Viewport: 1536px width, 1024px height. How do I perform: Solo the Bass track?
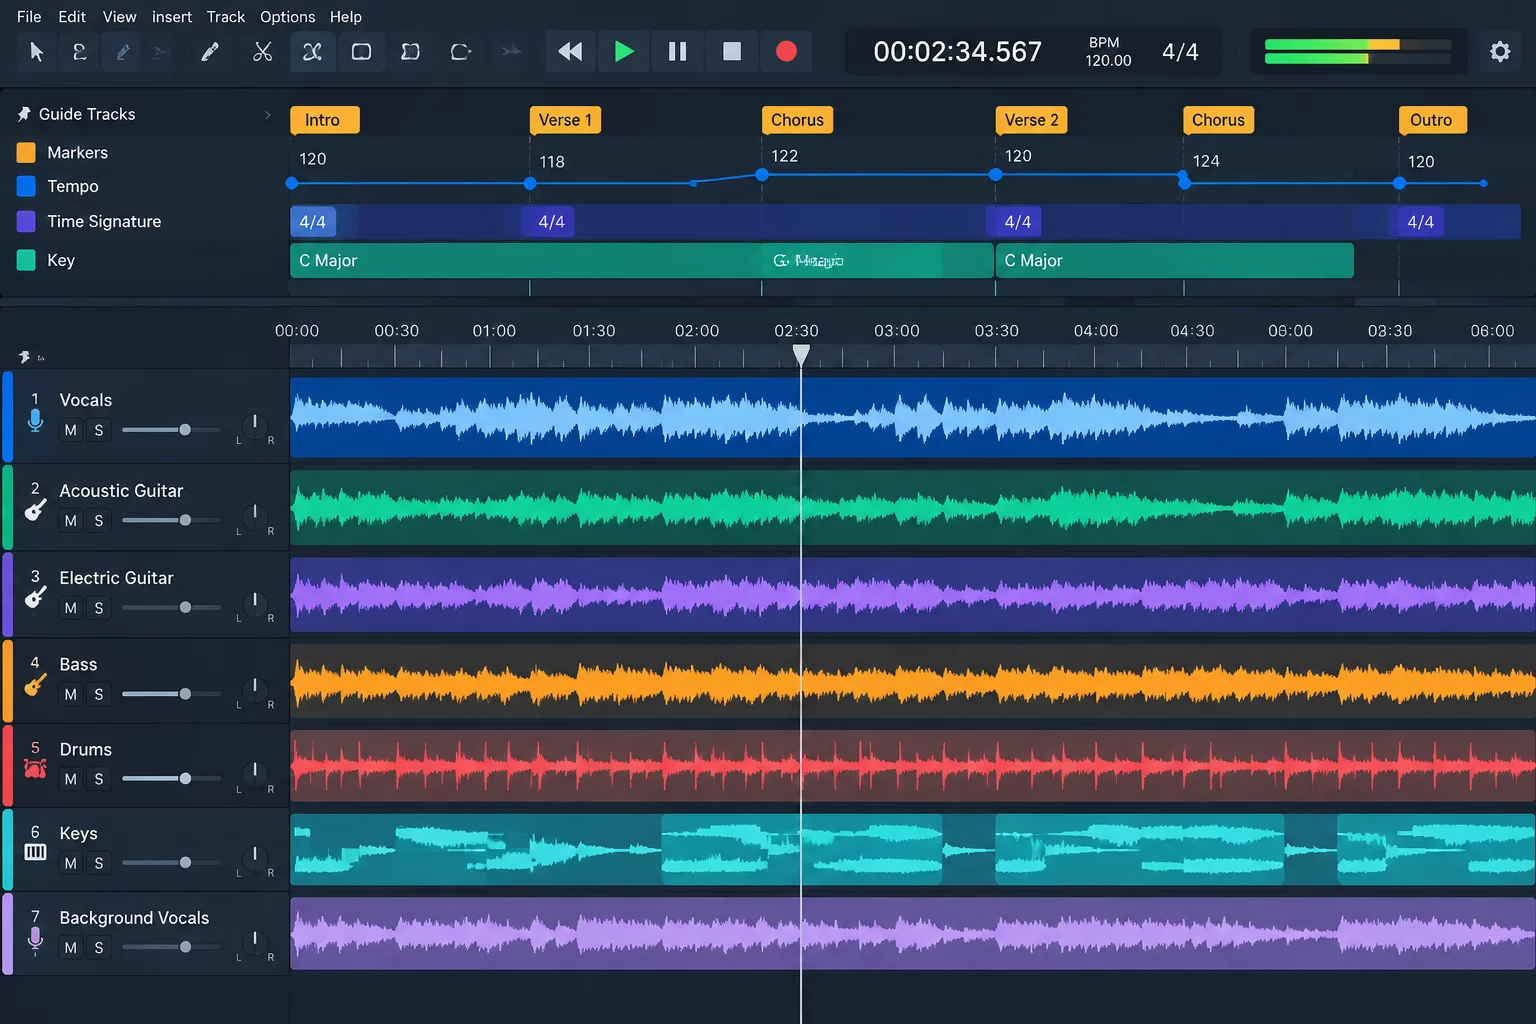tap(98, 694)
